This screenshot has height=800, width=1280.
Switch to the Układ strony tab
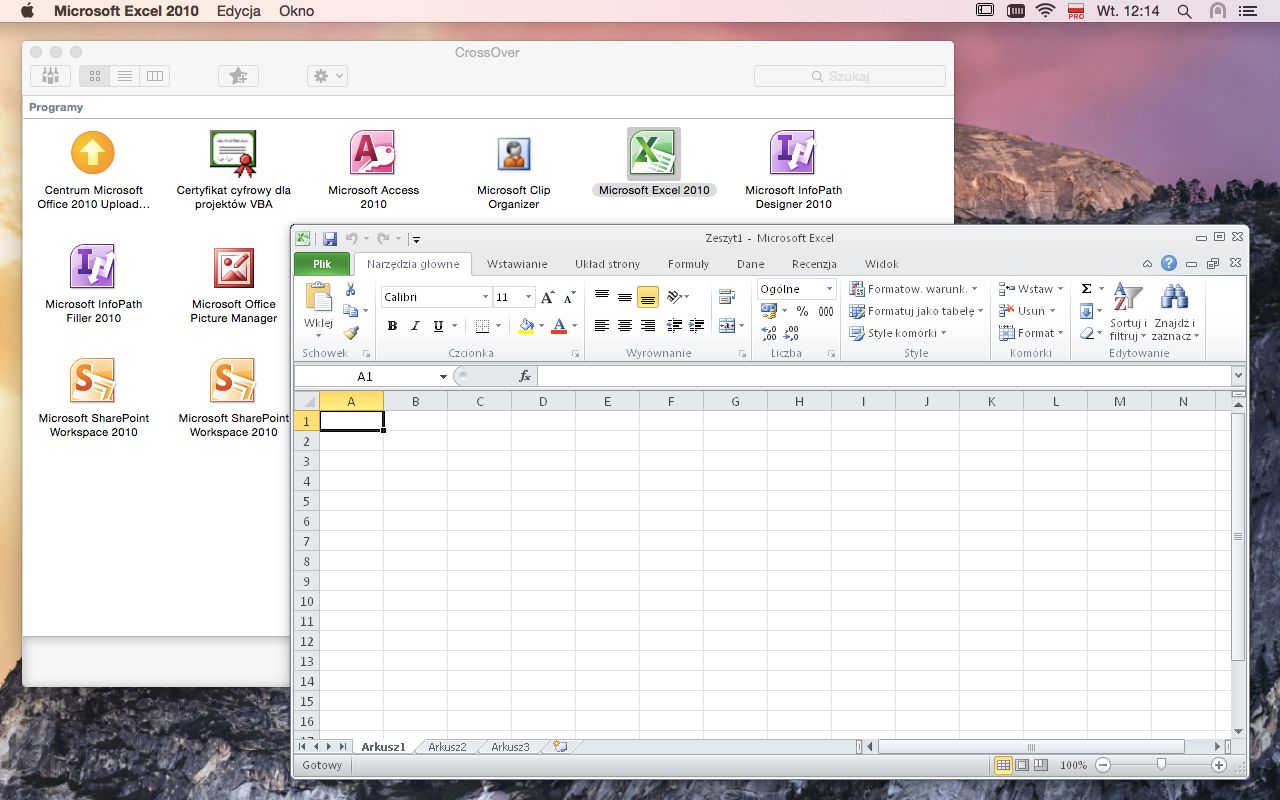pyautogui.click(x=607, y=264)
